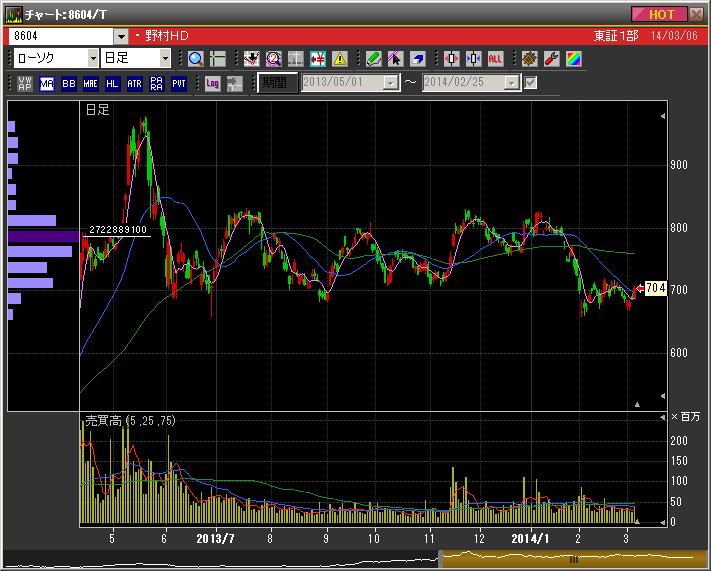Image resolution: width=711 pixels, height=571 pixels.
Task: Open the red wrench settings tool
Action: point(551,59)
